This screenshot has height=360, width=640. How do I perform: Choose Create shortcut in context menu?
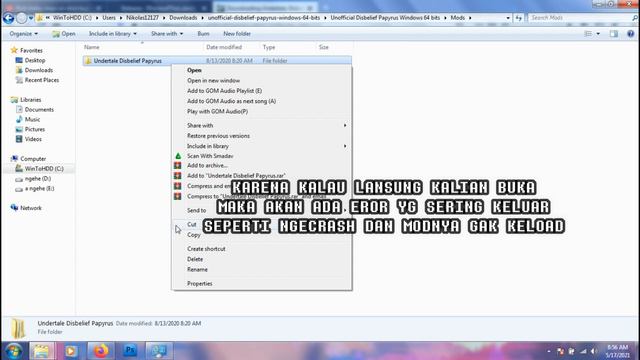[262, 249]
